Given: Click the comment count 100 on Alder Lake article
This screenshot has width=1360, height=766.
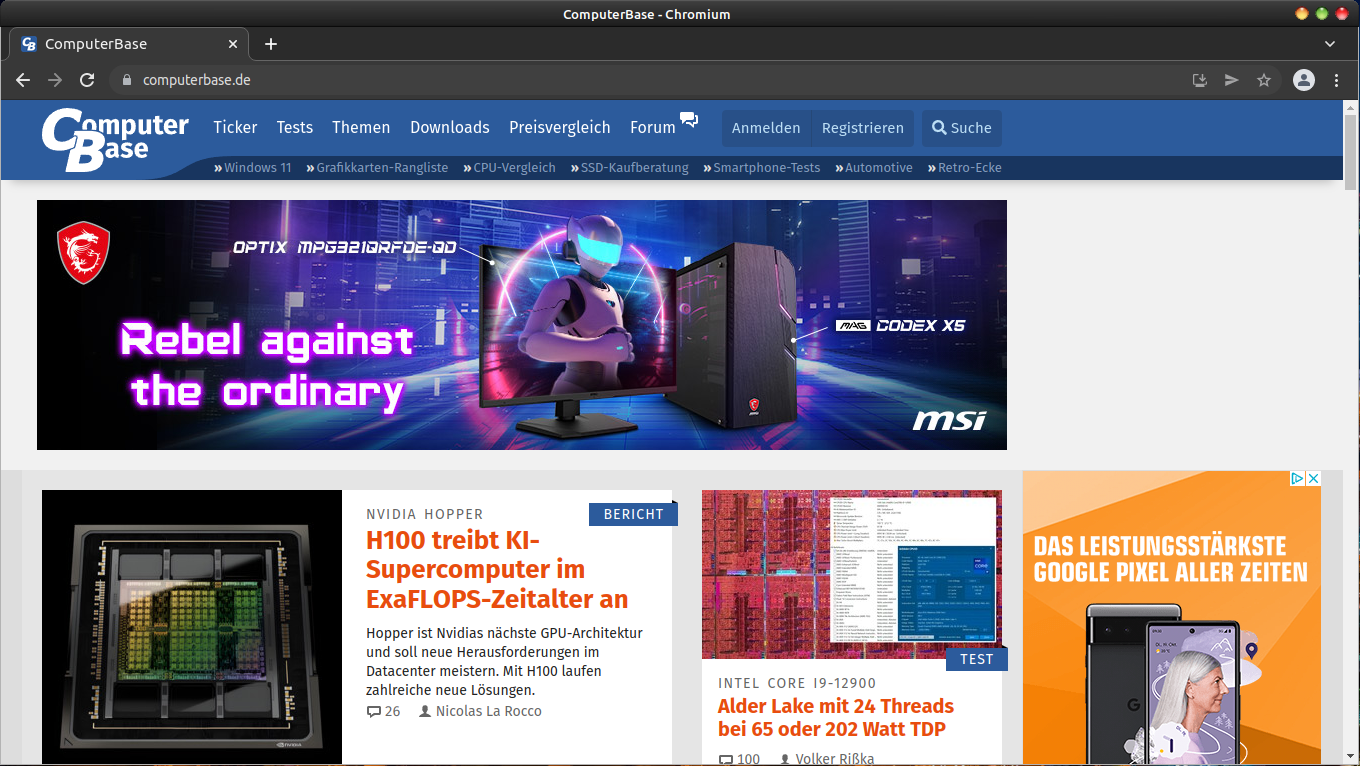Looking at the screenshot, I should (739, 759).
